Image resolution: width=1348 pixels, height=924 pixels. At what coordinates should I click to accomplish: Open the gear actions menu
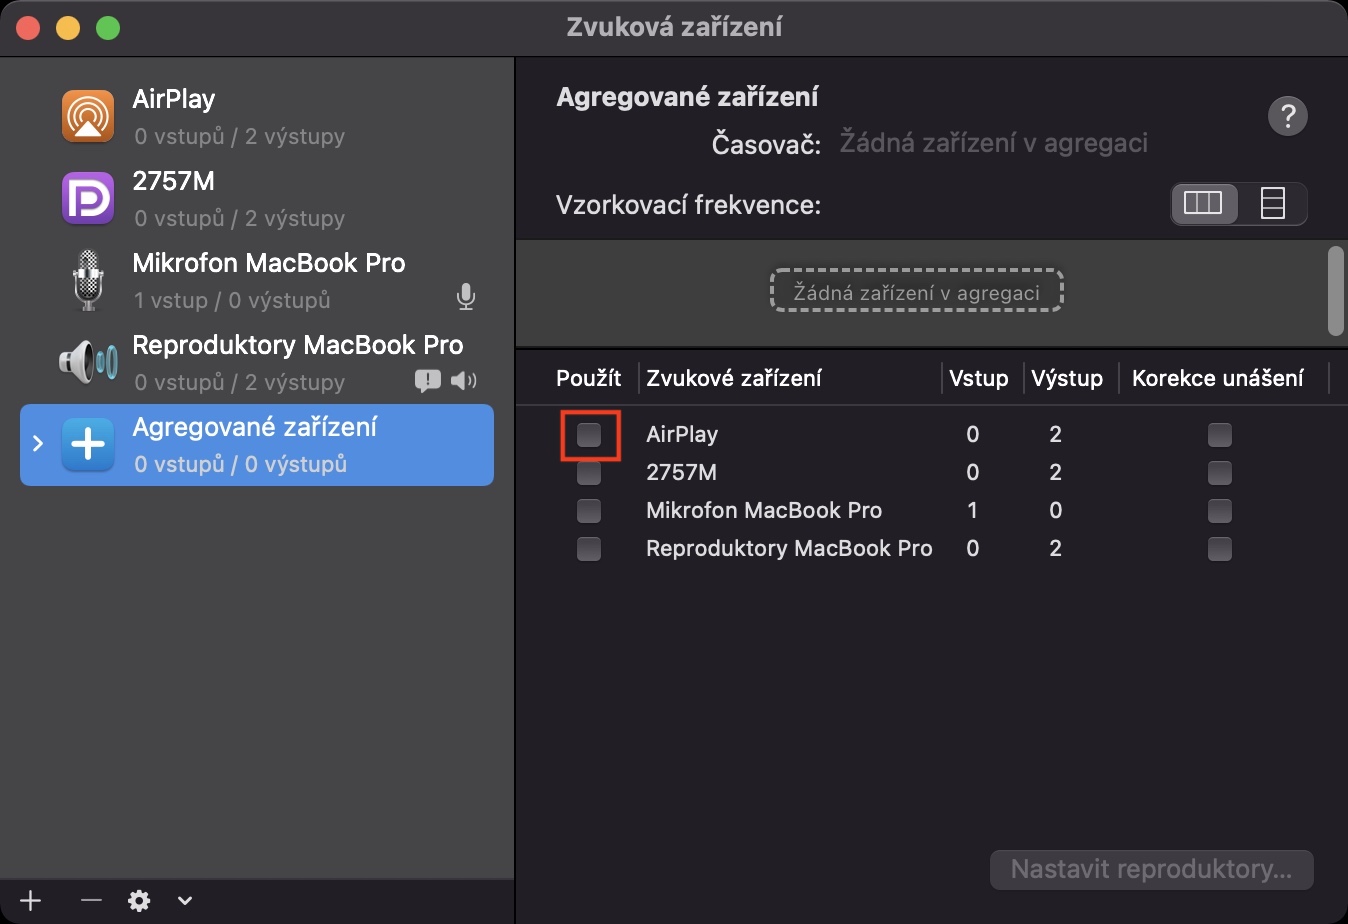139,900
